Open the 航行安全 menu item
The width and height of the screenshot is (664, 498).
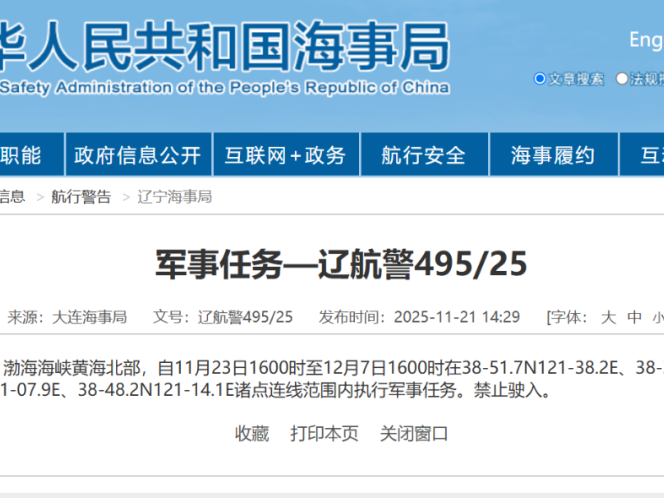pos(423,155)
